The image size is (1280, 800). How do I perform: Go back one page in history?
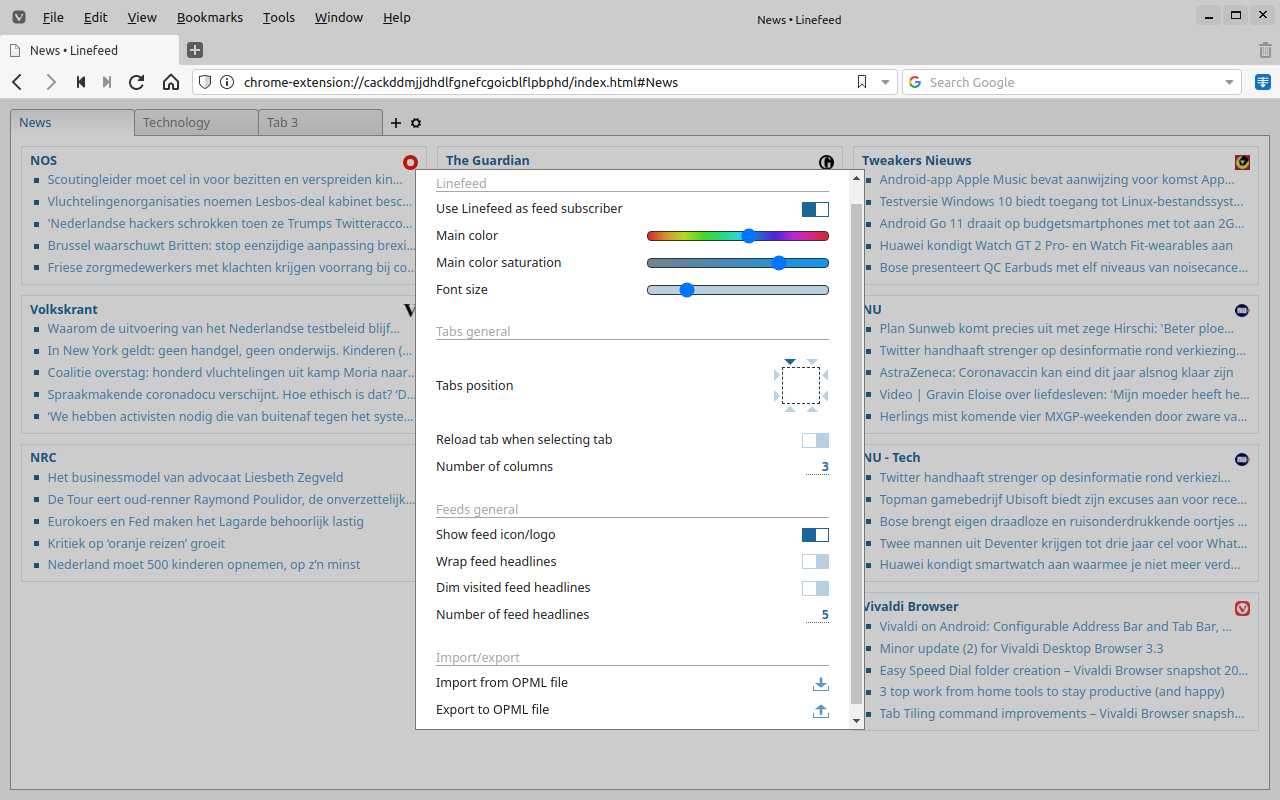17,82
